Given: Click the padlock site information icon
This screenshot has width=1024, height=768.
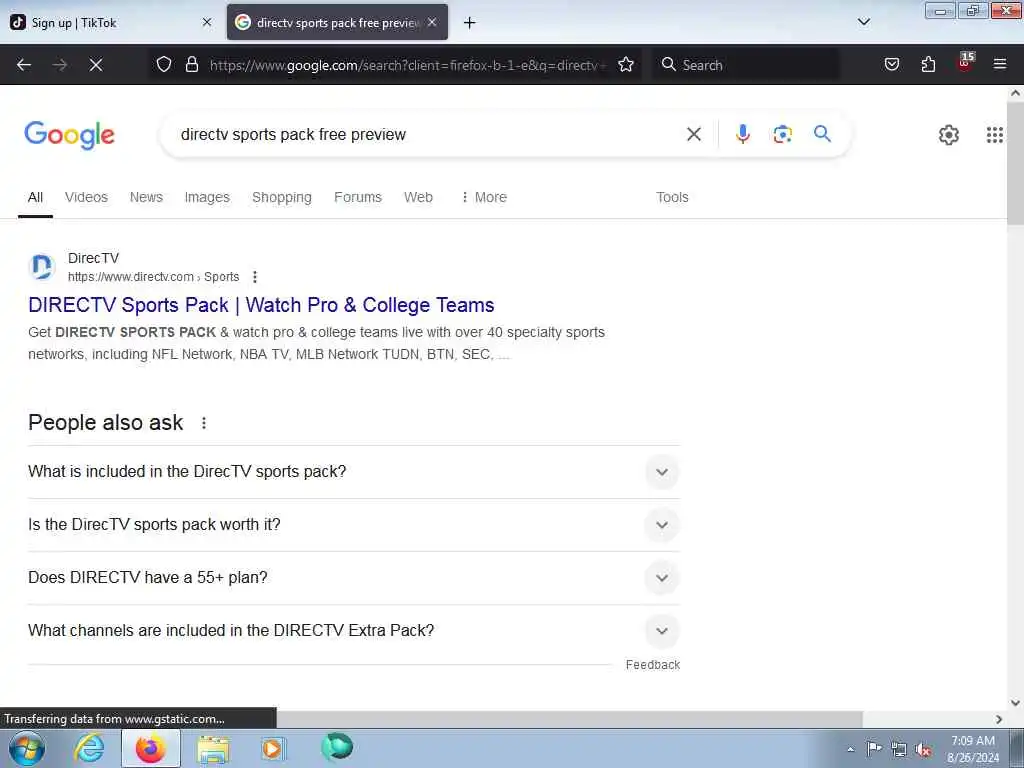Looking at the screenshot, I should [x=191, y=64].
